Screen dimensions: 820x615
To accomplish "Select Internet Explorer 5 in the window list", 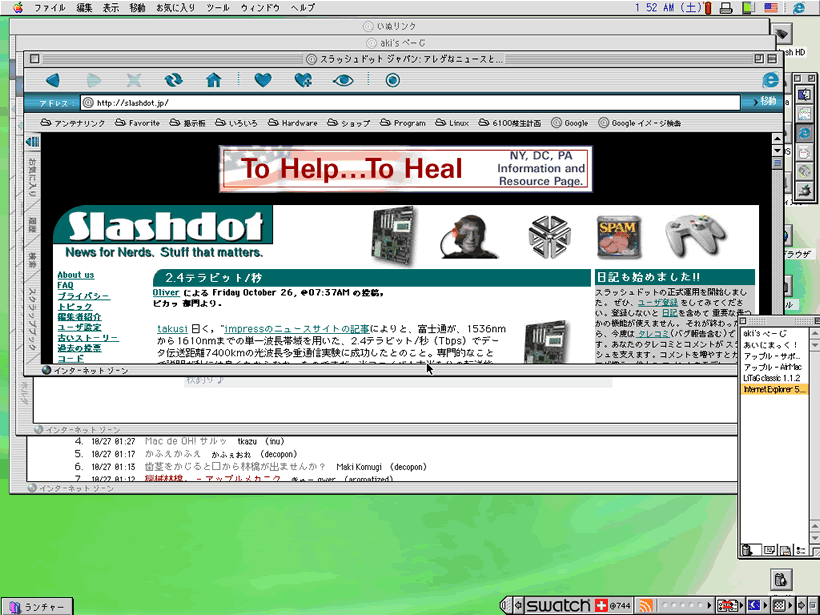I will 775,389.
